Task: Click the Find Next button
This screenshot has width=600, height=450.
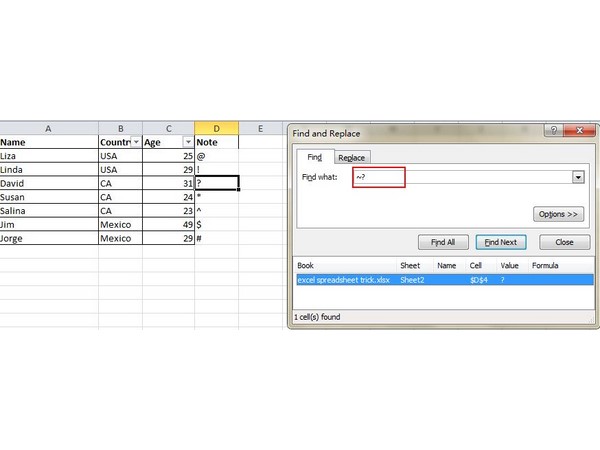Action: [501, 242]
